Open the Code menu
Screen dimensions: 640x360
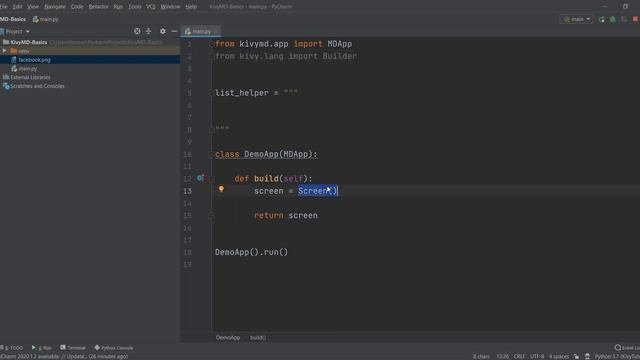(x=77, y=7)
